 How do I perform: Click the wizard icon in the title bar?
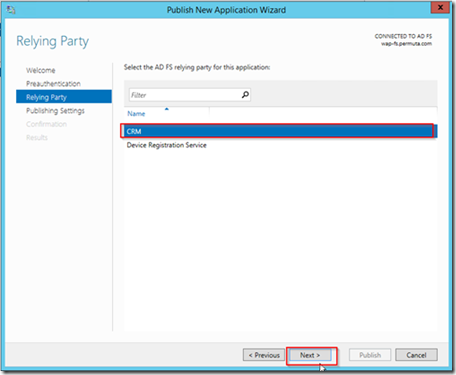click(x=11, y=10)
